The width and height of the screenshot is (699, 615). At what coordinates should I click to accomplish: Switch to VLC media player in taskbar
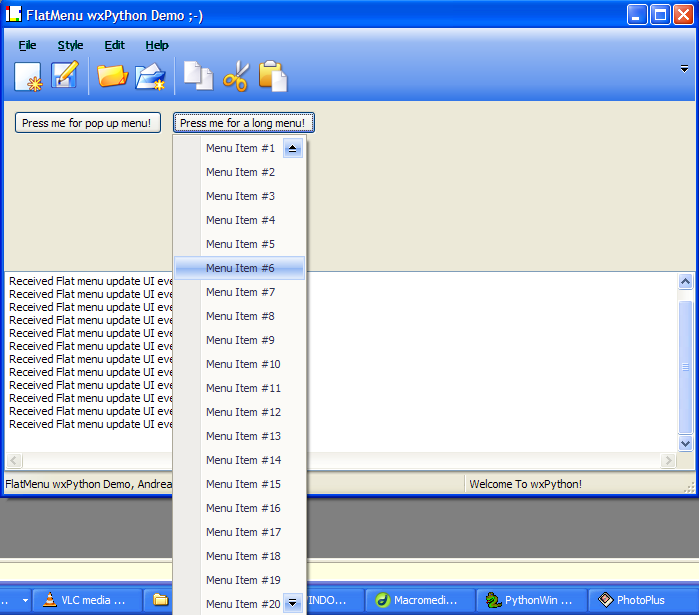pyautogui.click(x=84, y=600)
